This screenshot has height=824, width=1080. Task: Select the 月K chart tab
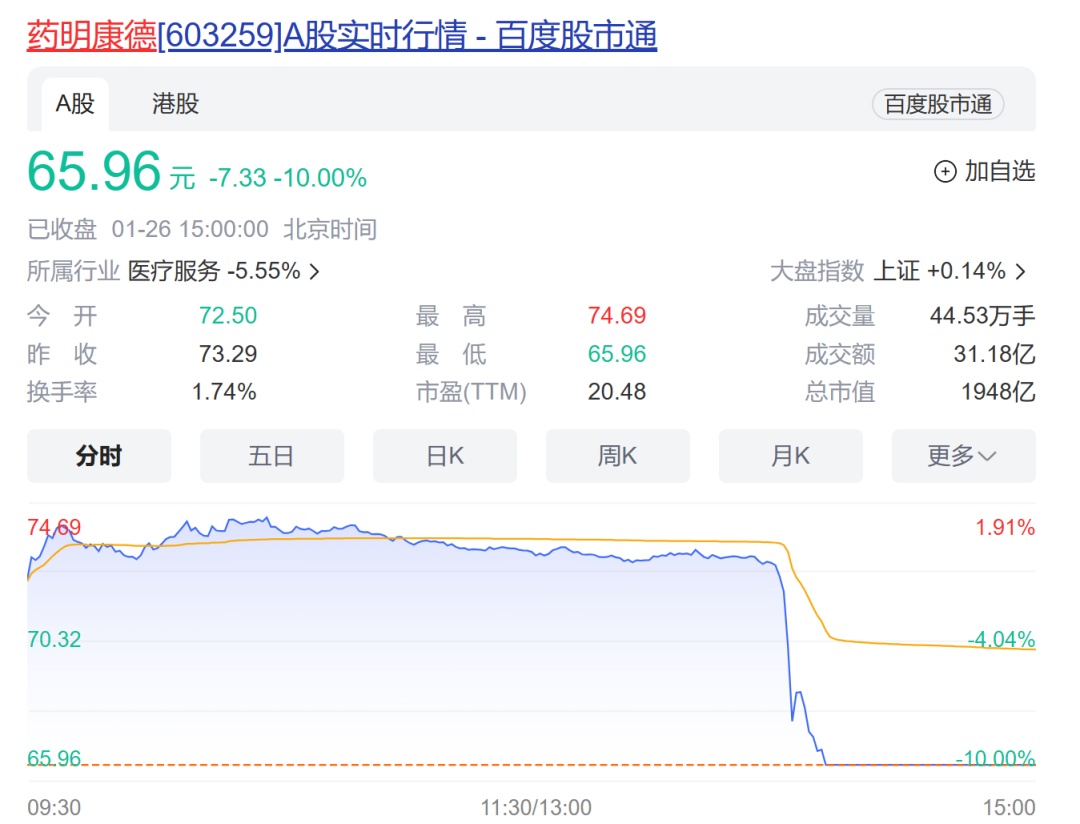point(791,456)
